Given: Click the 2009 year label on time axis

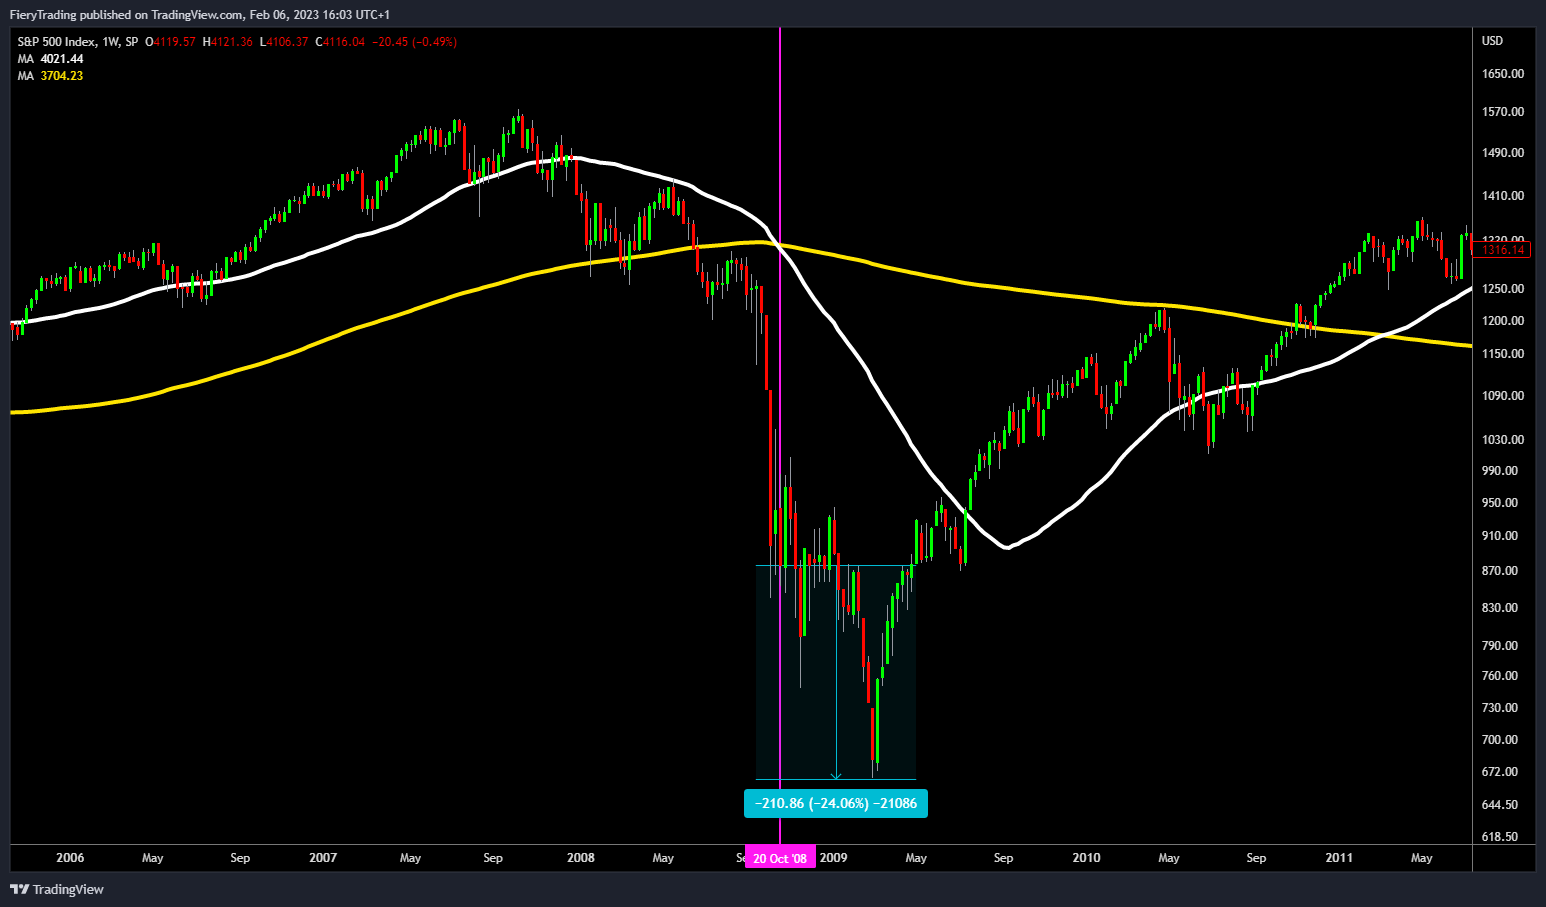Looking at the screenshot, I should (834, 858).
